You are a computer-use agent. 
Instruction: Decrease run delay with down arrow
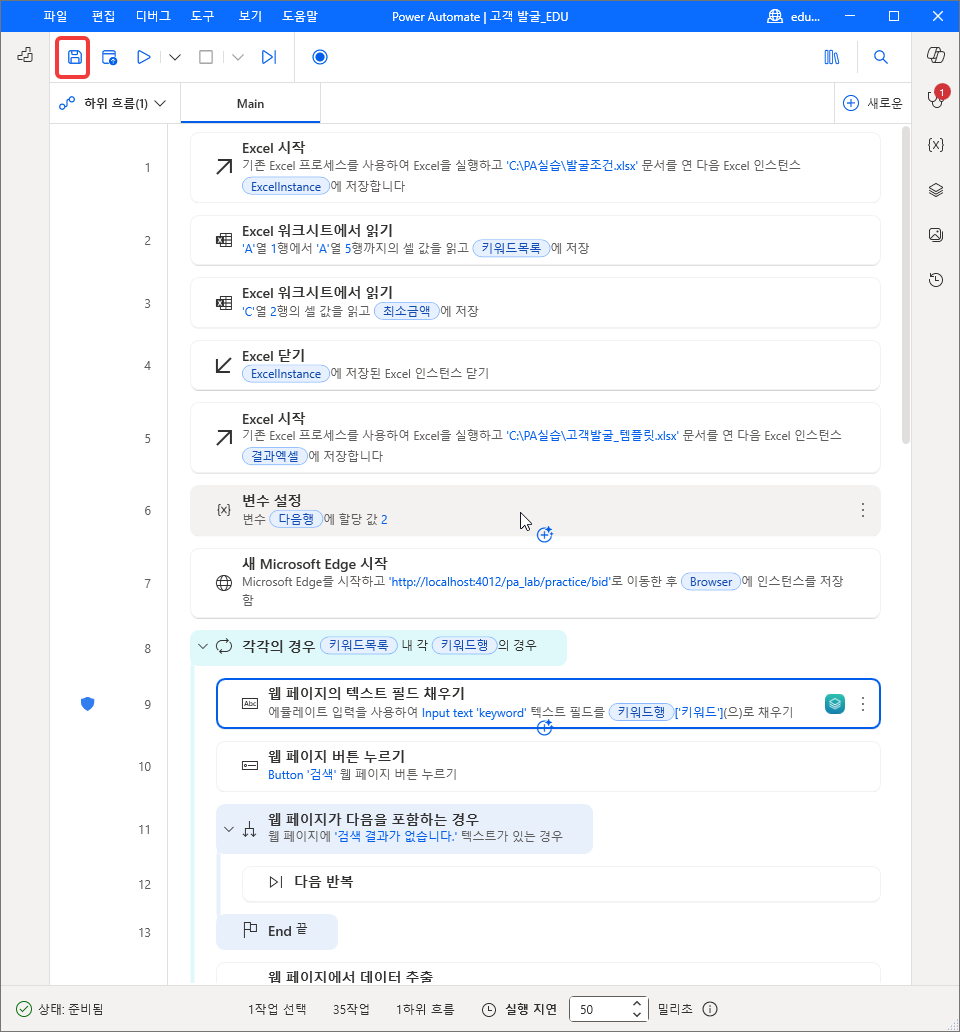637,1014
